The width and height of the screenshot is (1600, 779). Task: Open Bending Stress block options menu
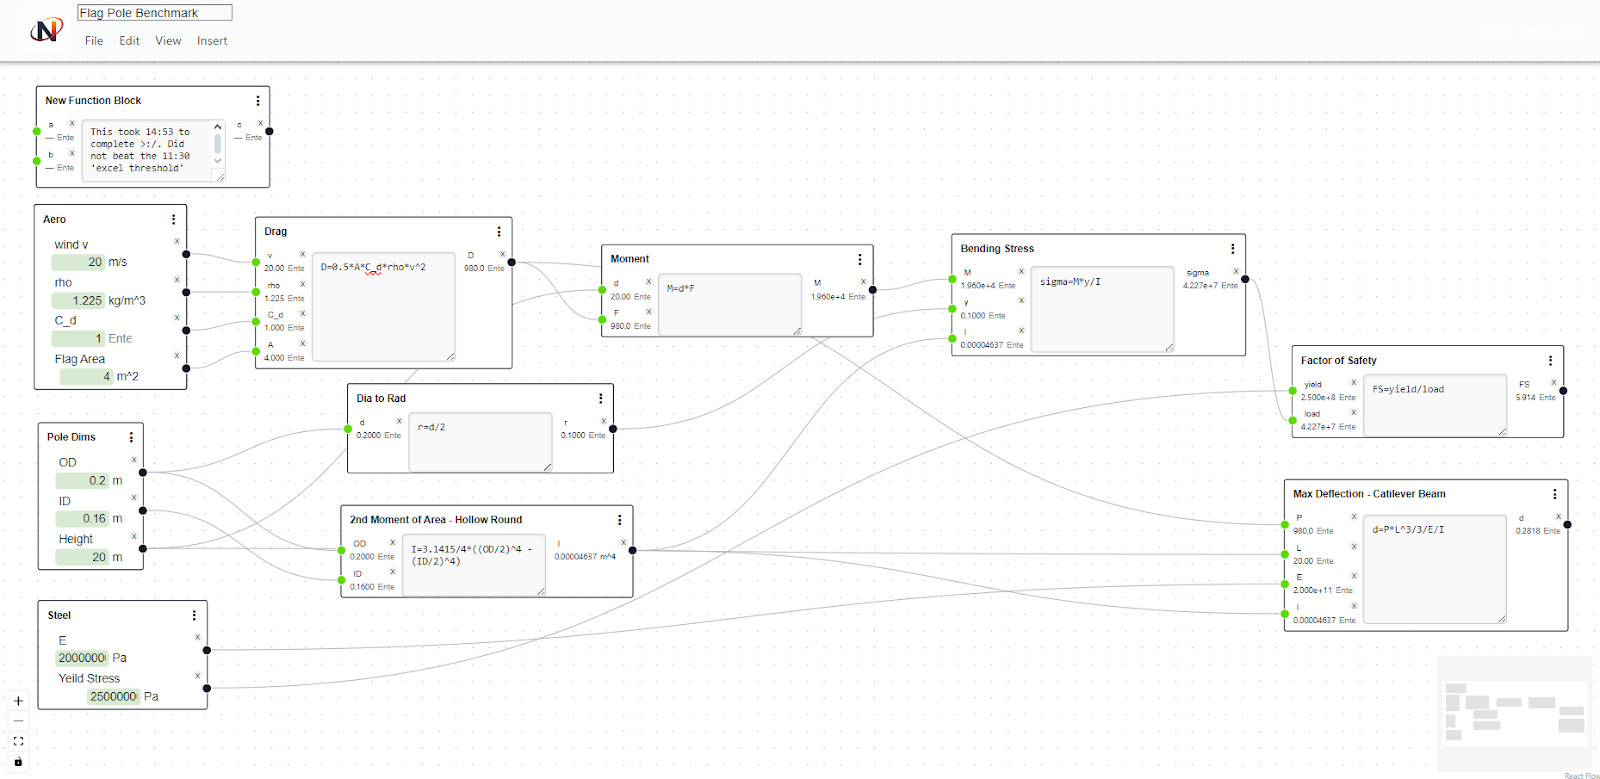[x=1233, y=248]
